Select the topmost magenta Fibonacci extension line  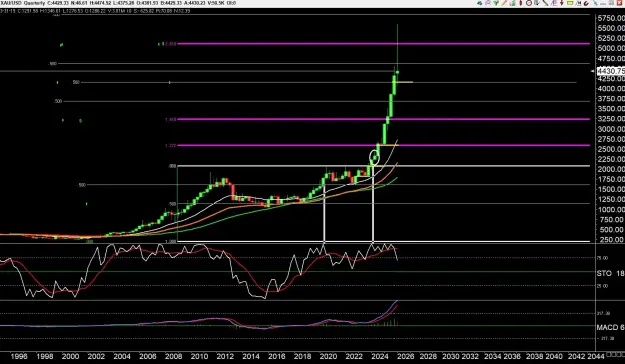click(x=383, y=43)
